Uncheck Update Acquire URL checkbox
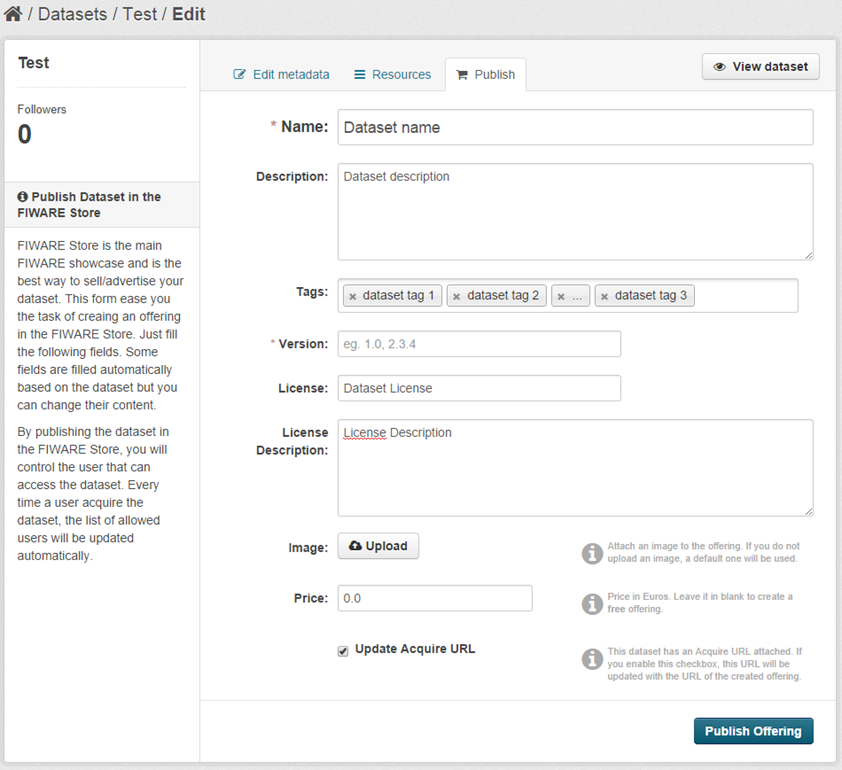Image resolution: width=842 pixels, height=770 pixels. click(343, 651)
